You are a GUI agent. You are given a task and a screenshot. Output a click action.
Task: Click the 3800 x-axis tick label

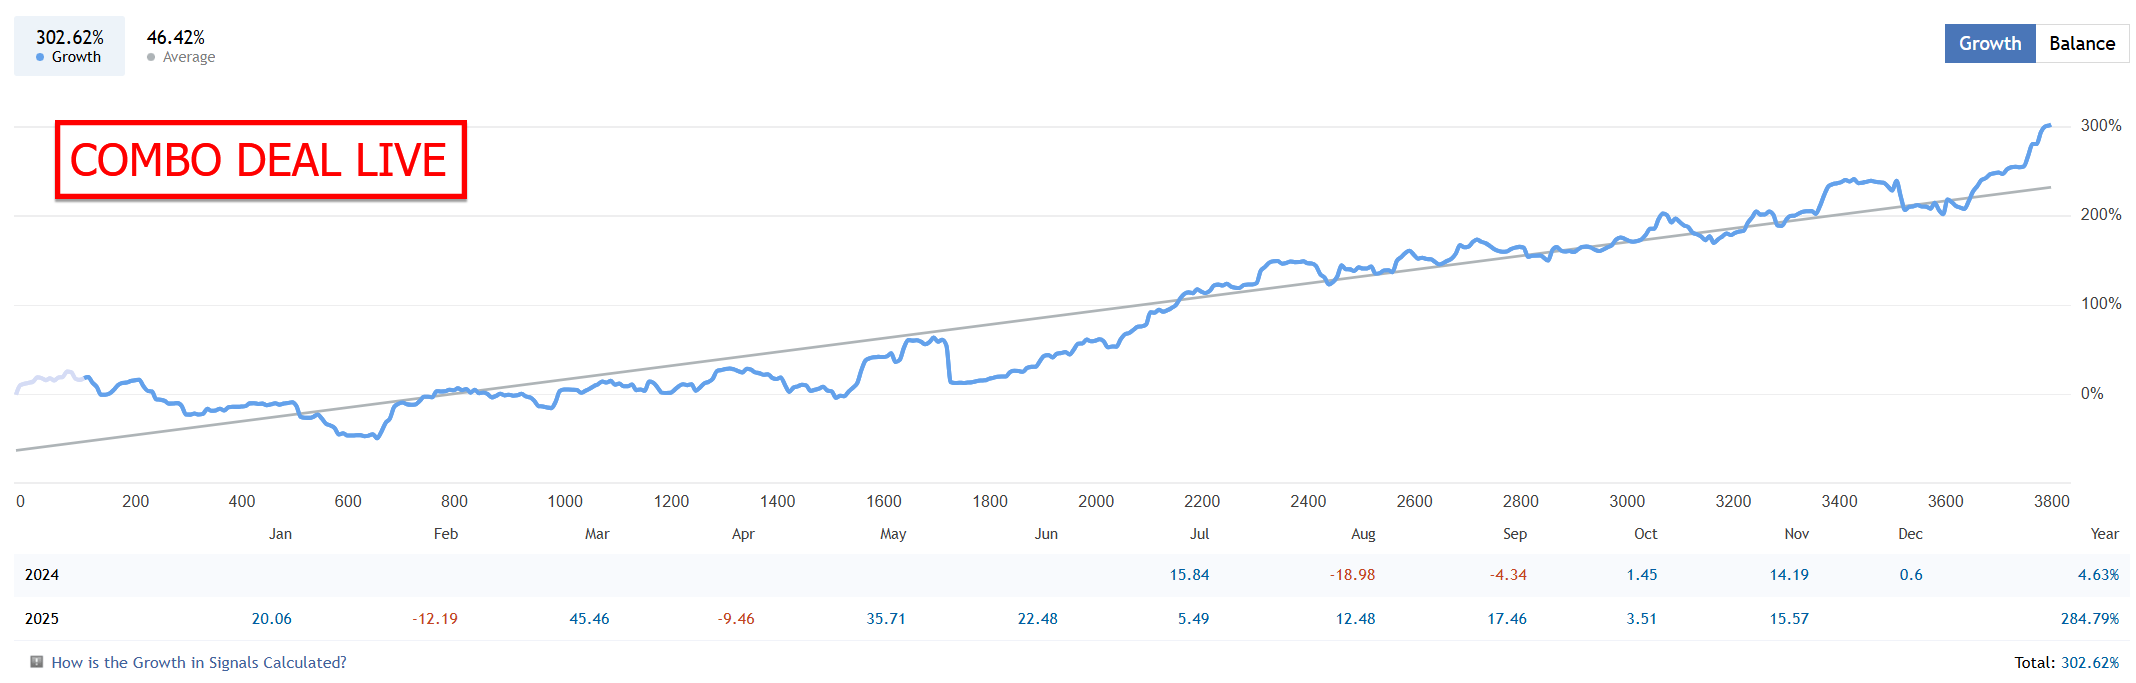pos(2051,501)
